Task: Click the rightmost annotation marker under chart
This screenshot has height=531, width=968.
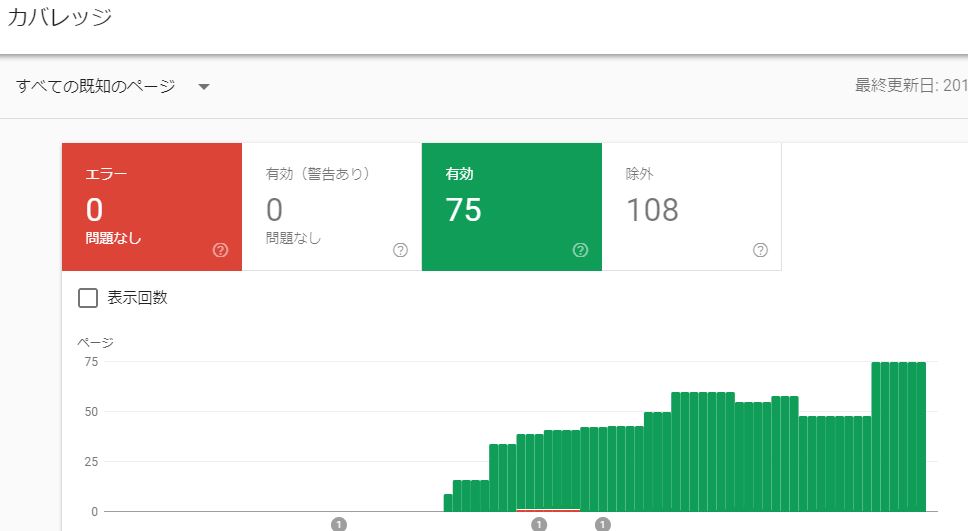Action: click(x=603, y=525)
